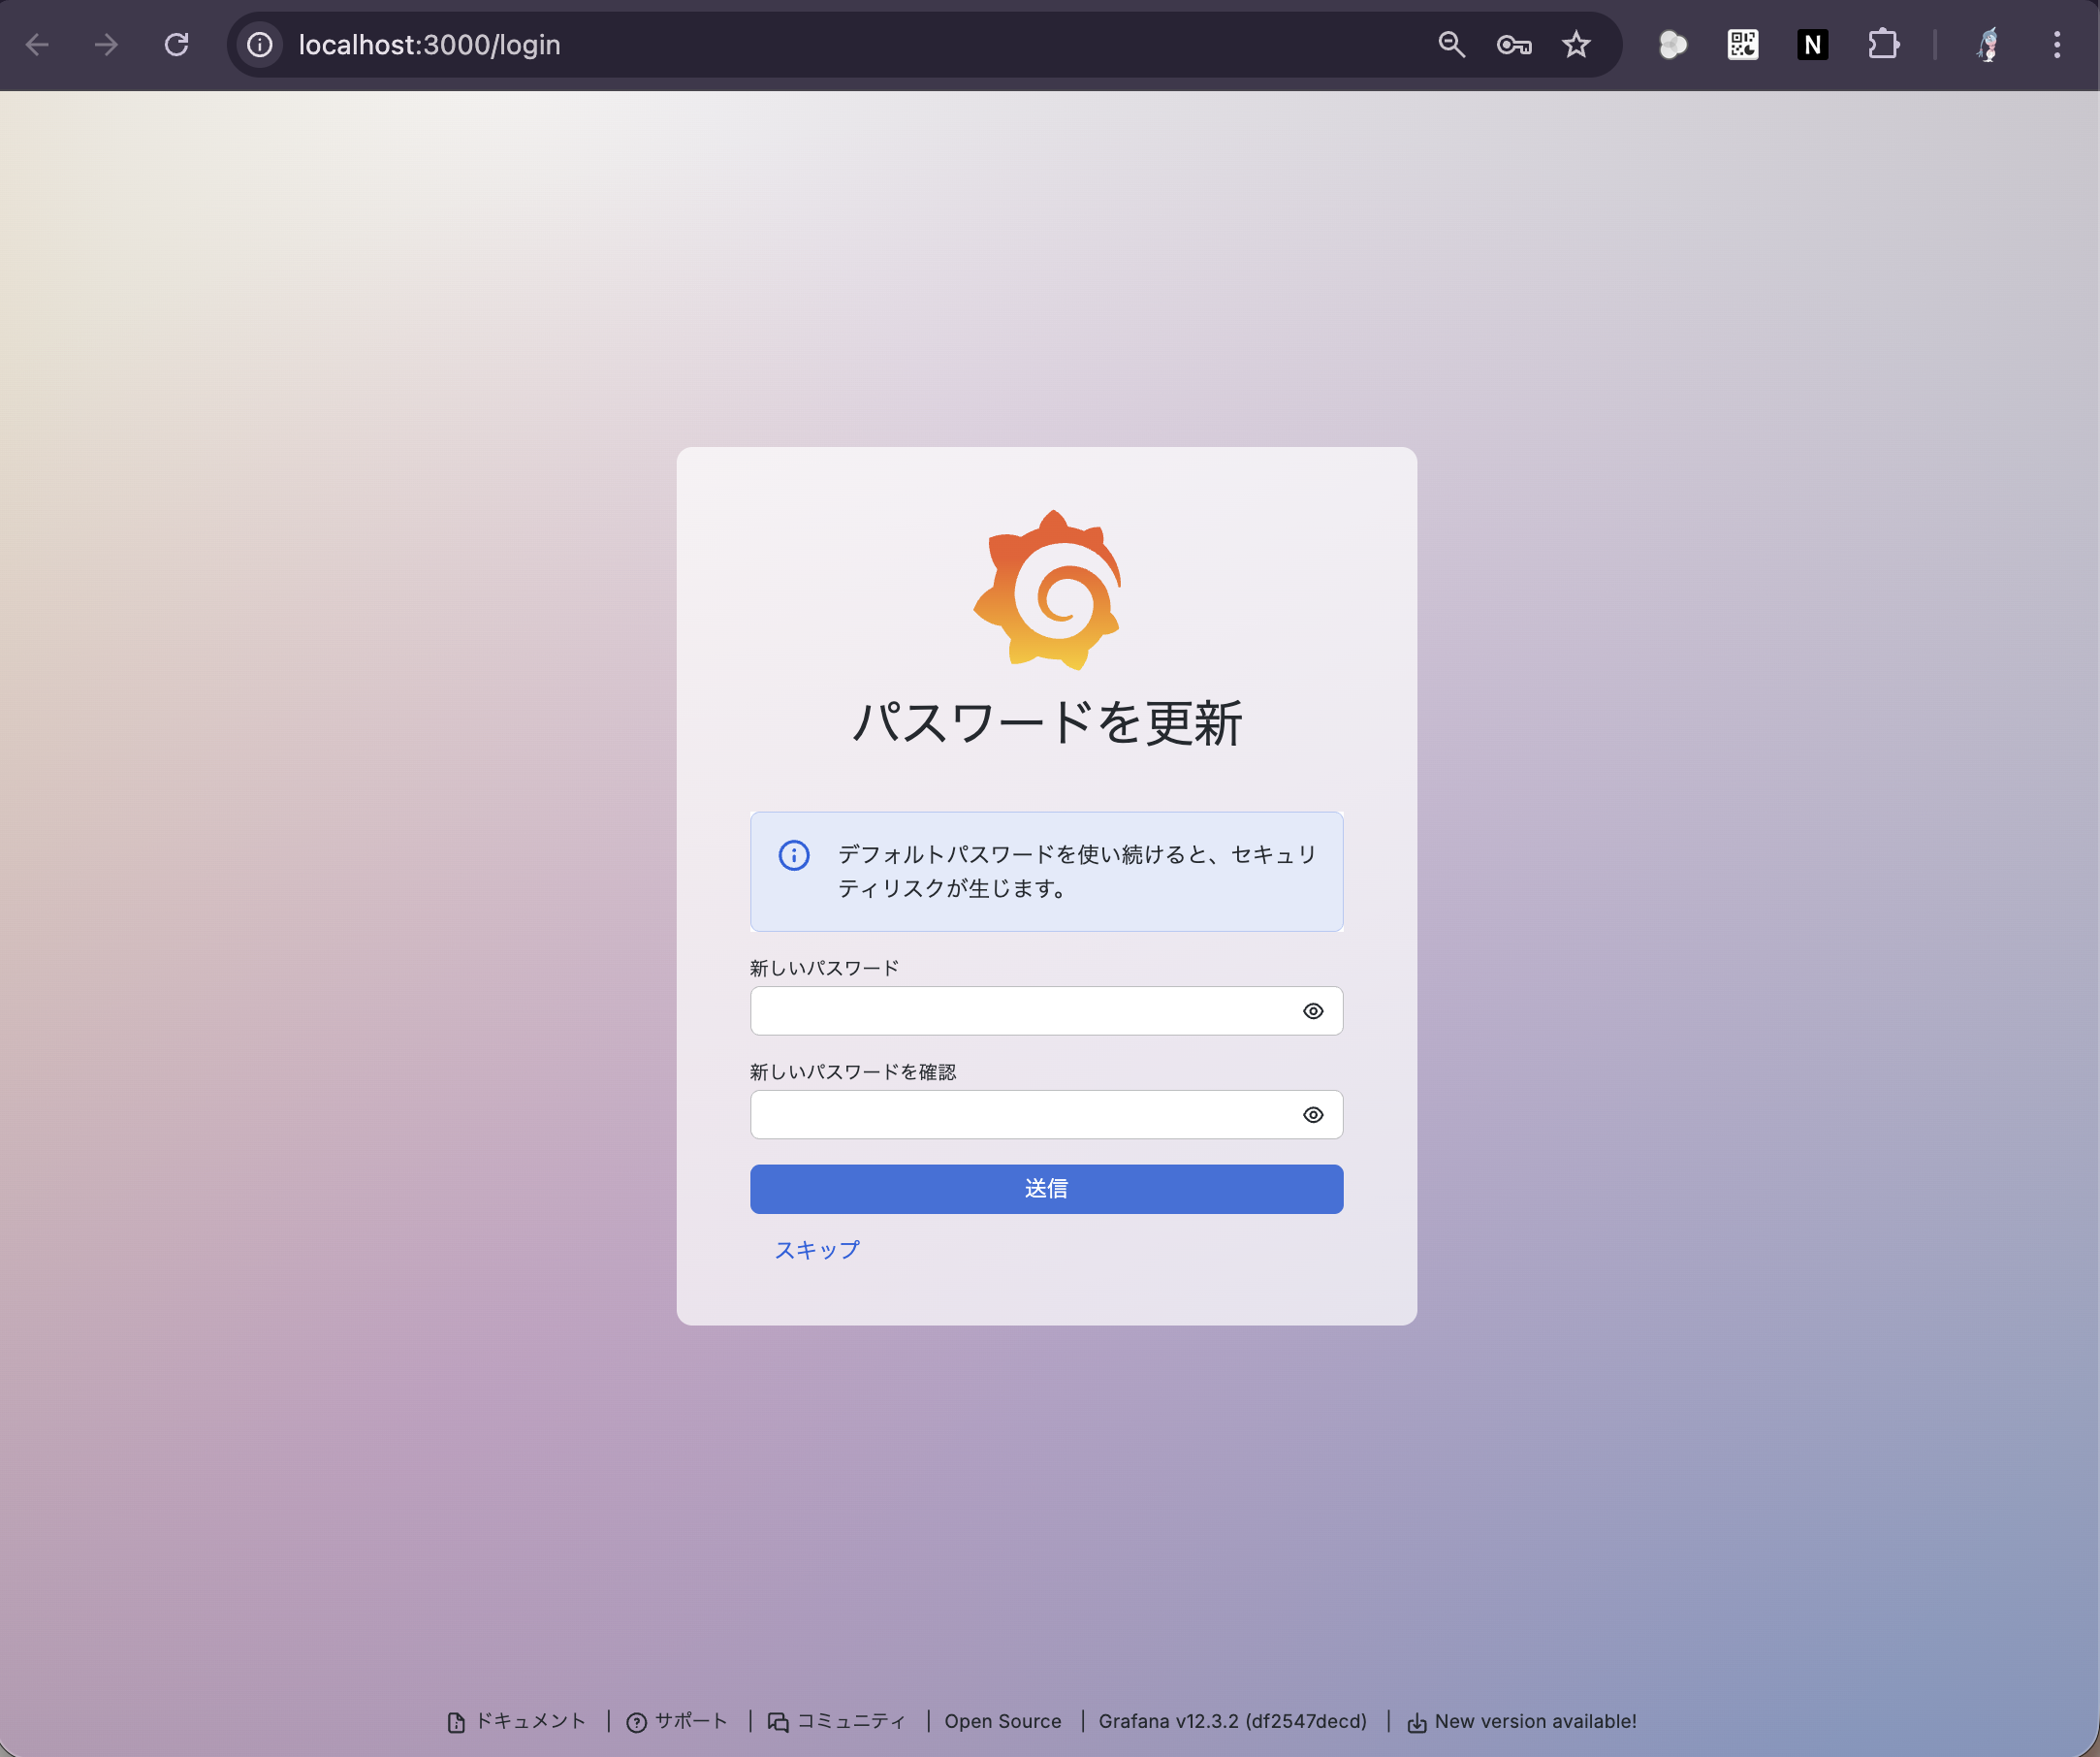The image size is (2100, 1757).
Task: Click the Grafana logo
Action: click(1047, 590)
